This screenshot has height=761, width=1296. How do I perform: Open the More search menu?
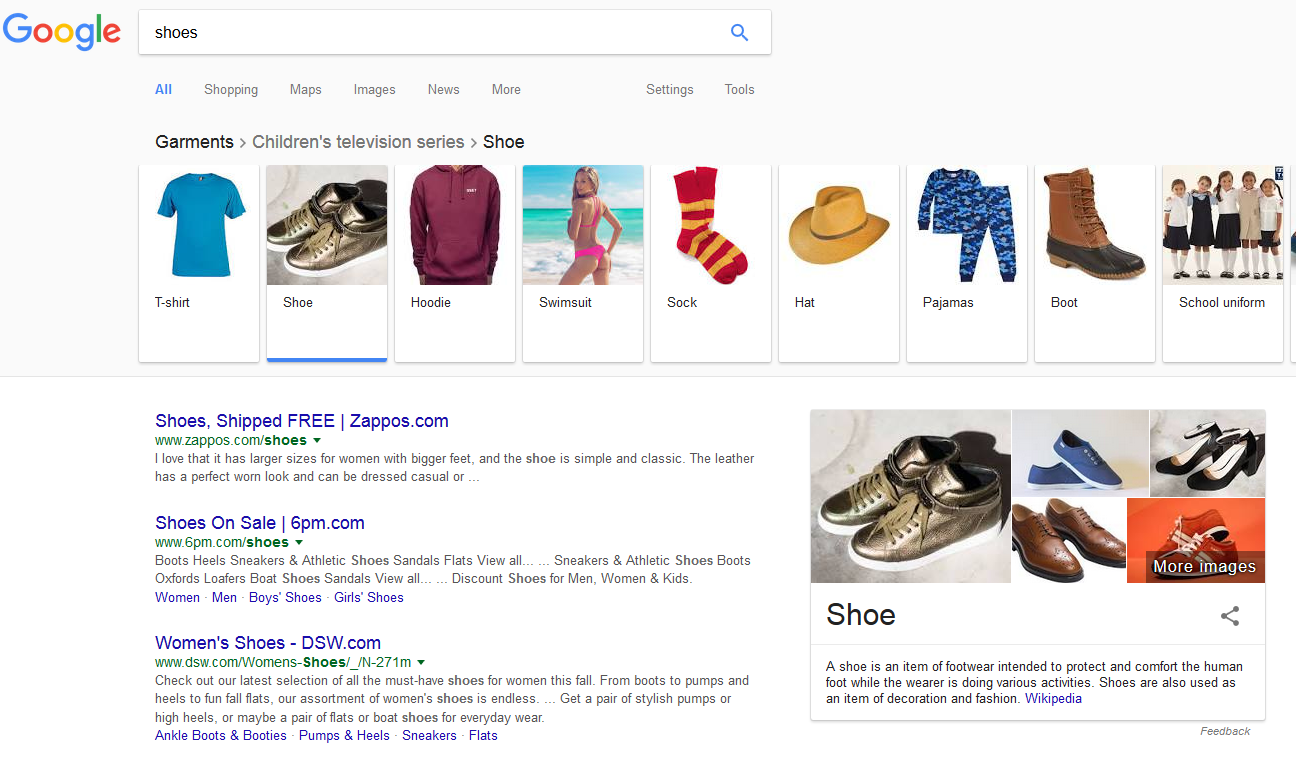506,89
